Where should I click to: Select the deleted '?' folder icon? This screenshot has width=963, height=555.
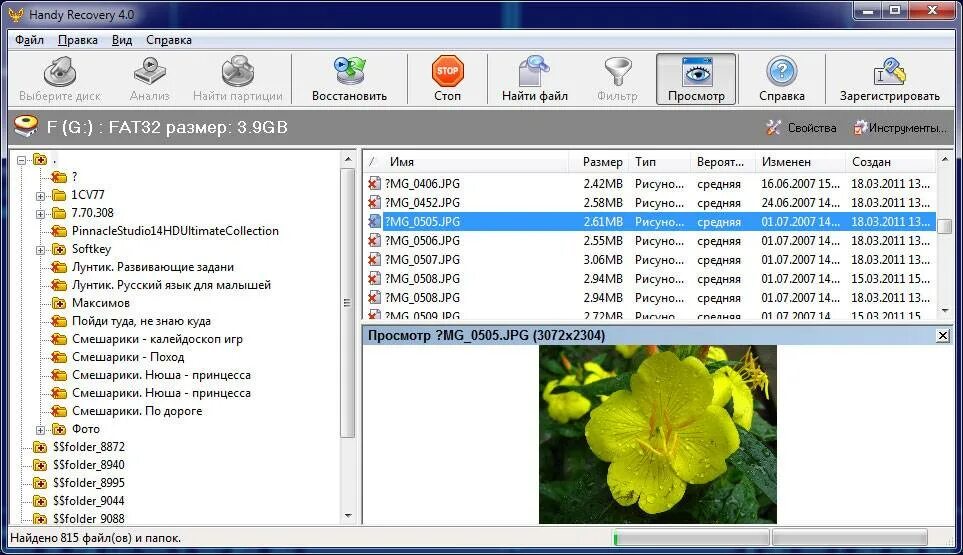pos(59,177)
